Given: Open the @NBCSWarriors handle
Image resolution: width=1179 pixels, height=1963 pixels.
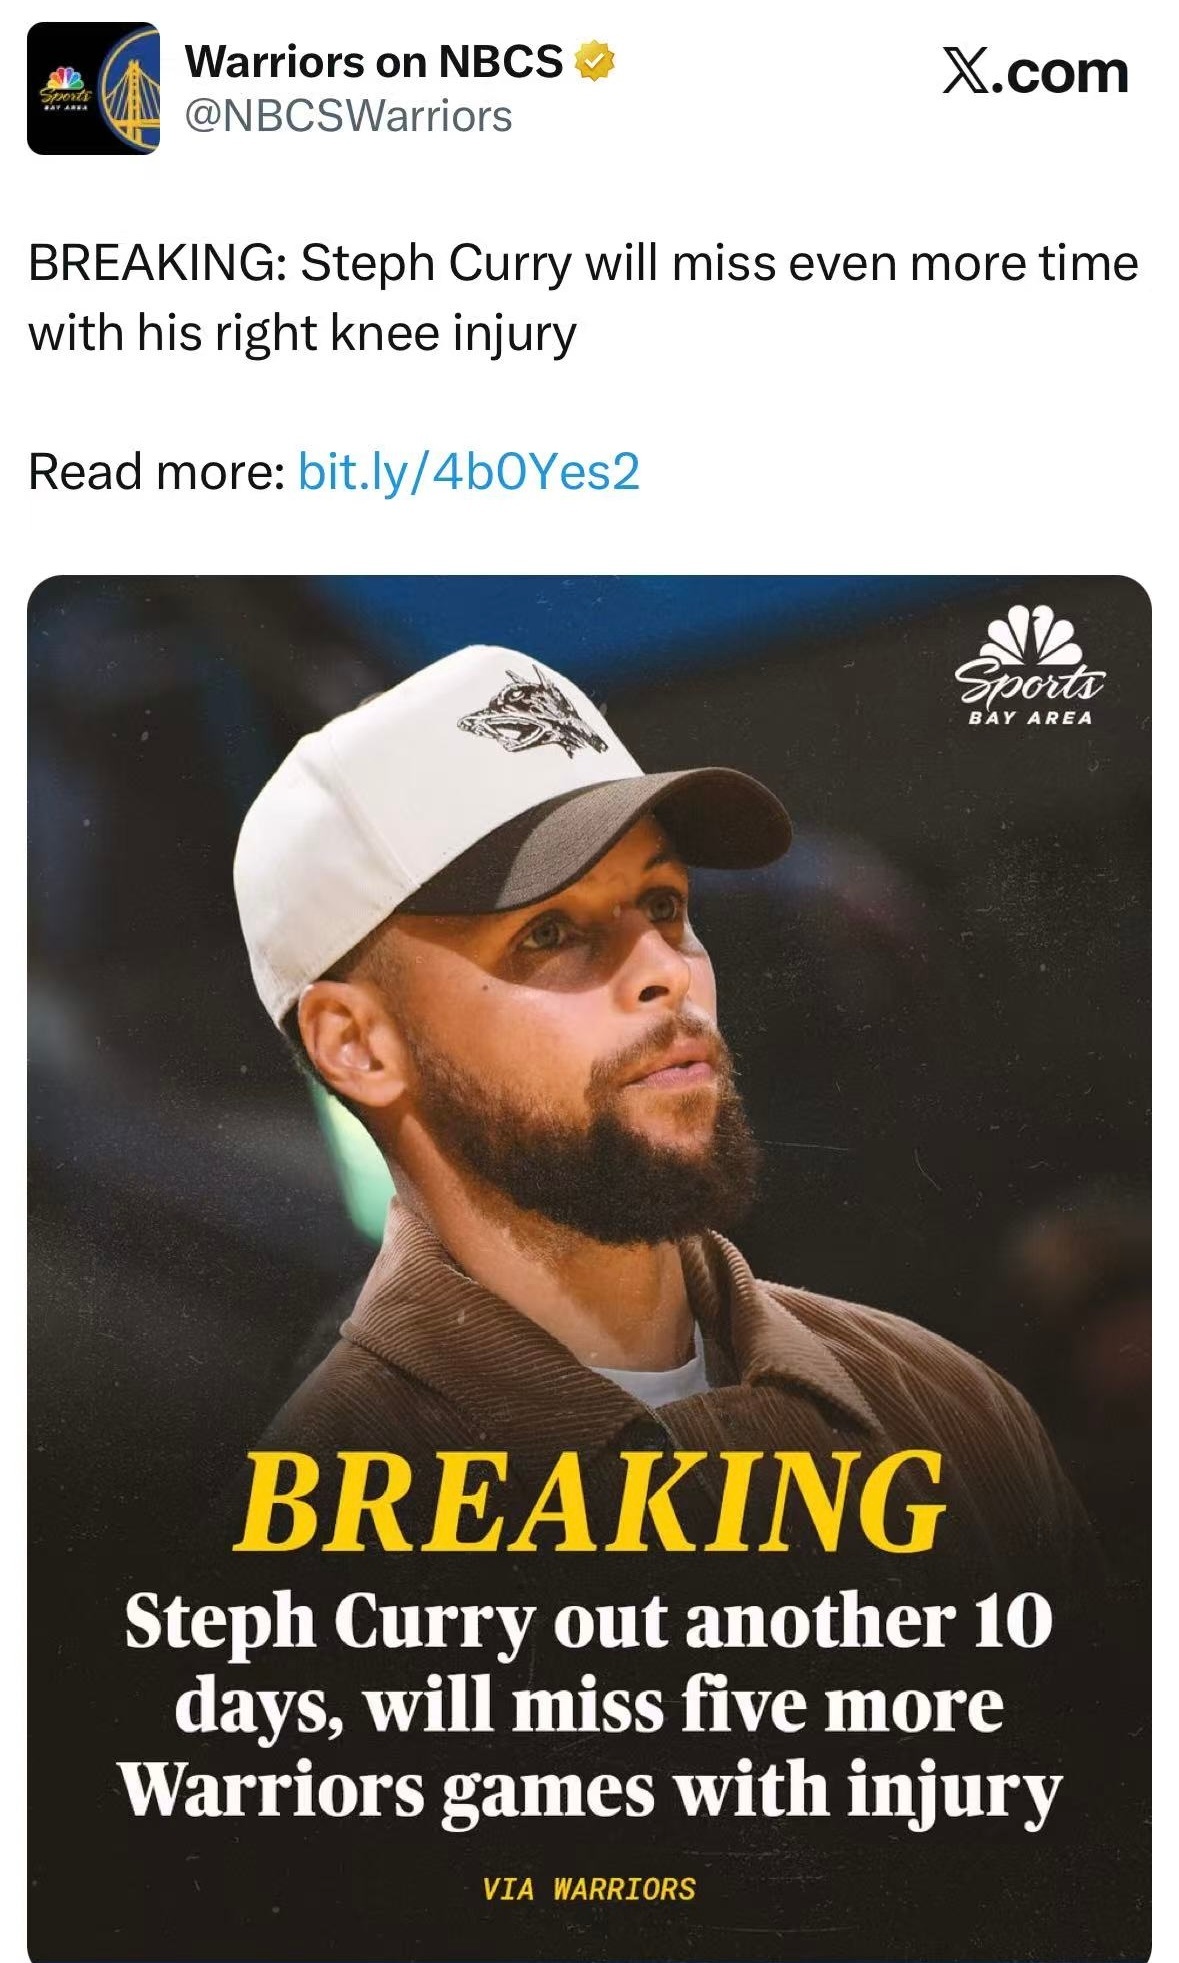Looking at the screenshot, I should tap(348, 116).
